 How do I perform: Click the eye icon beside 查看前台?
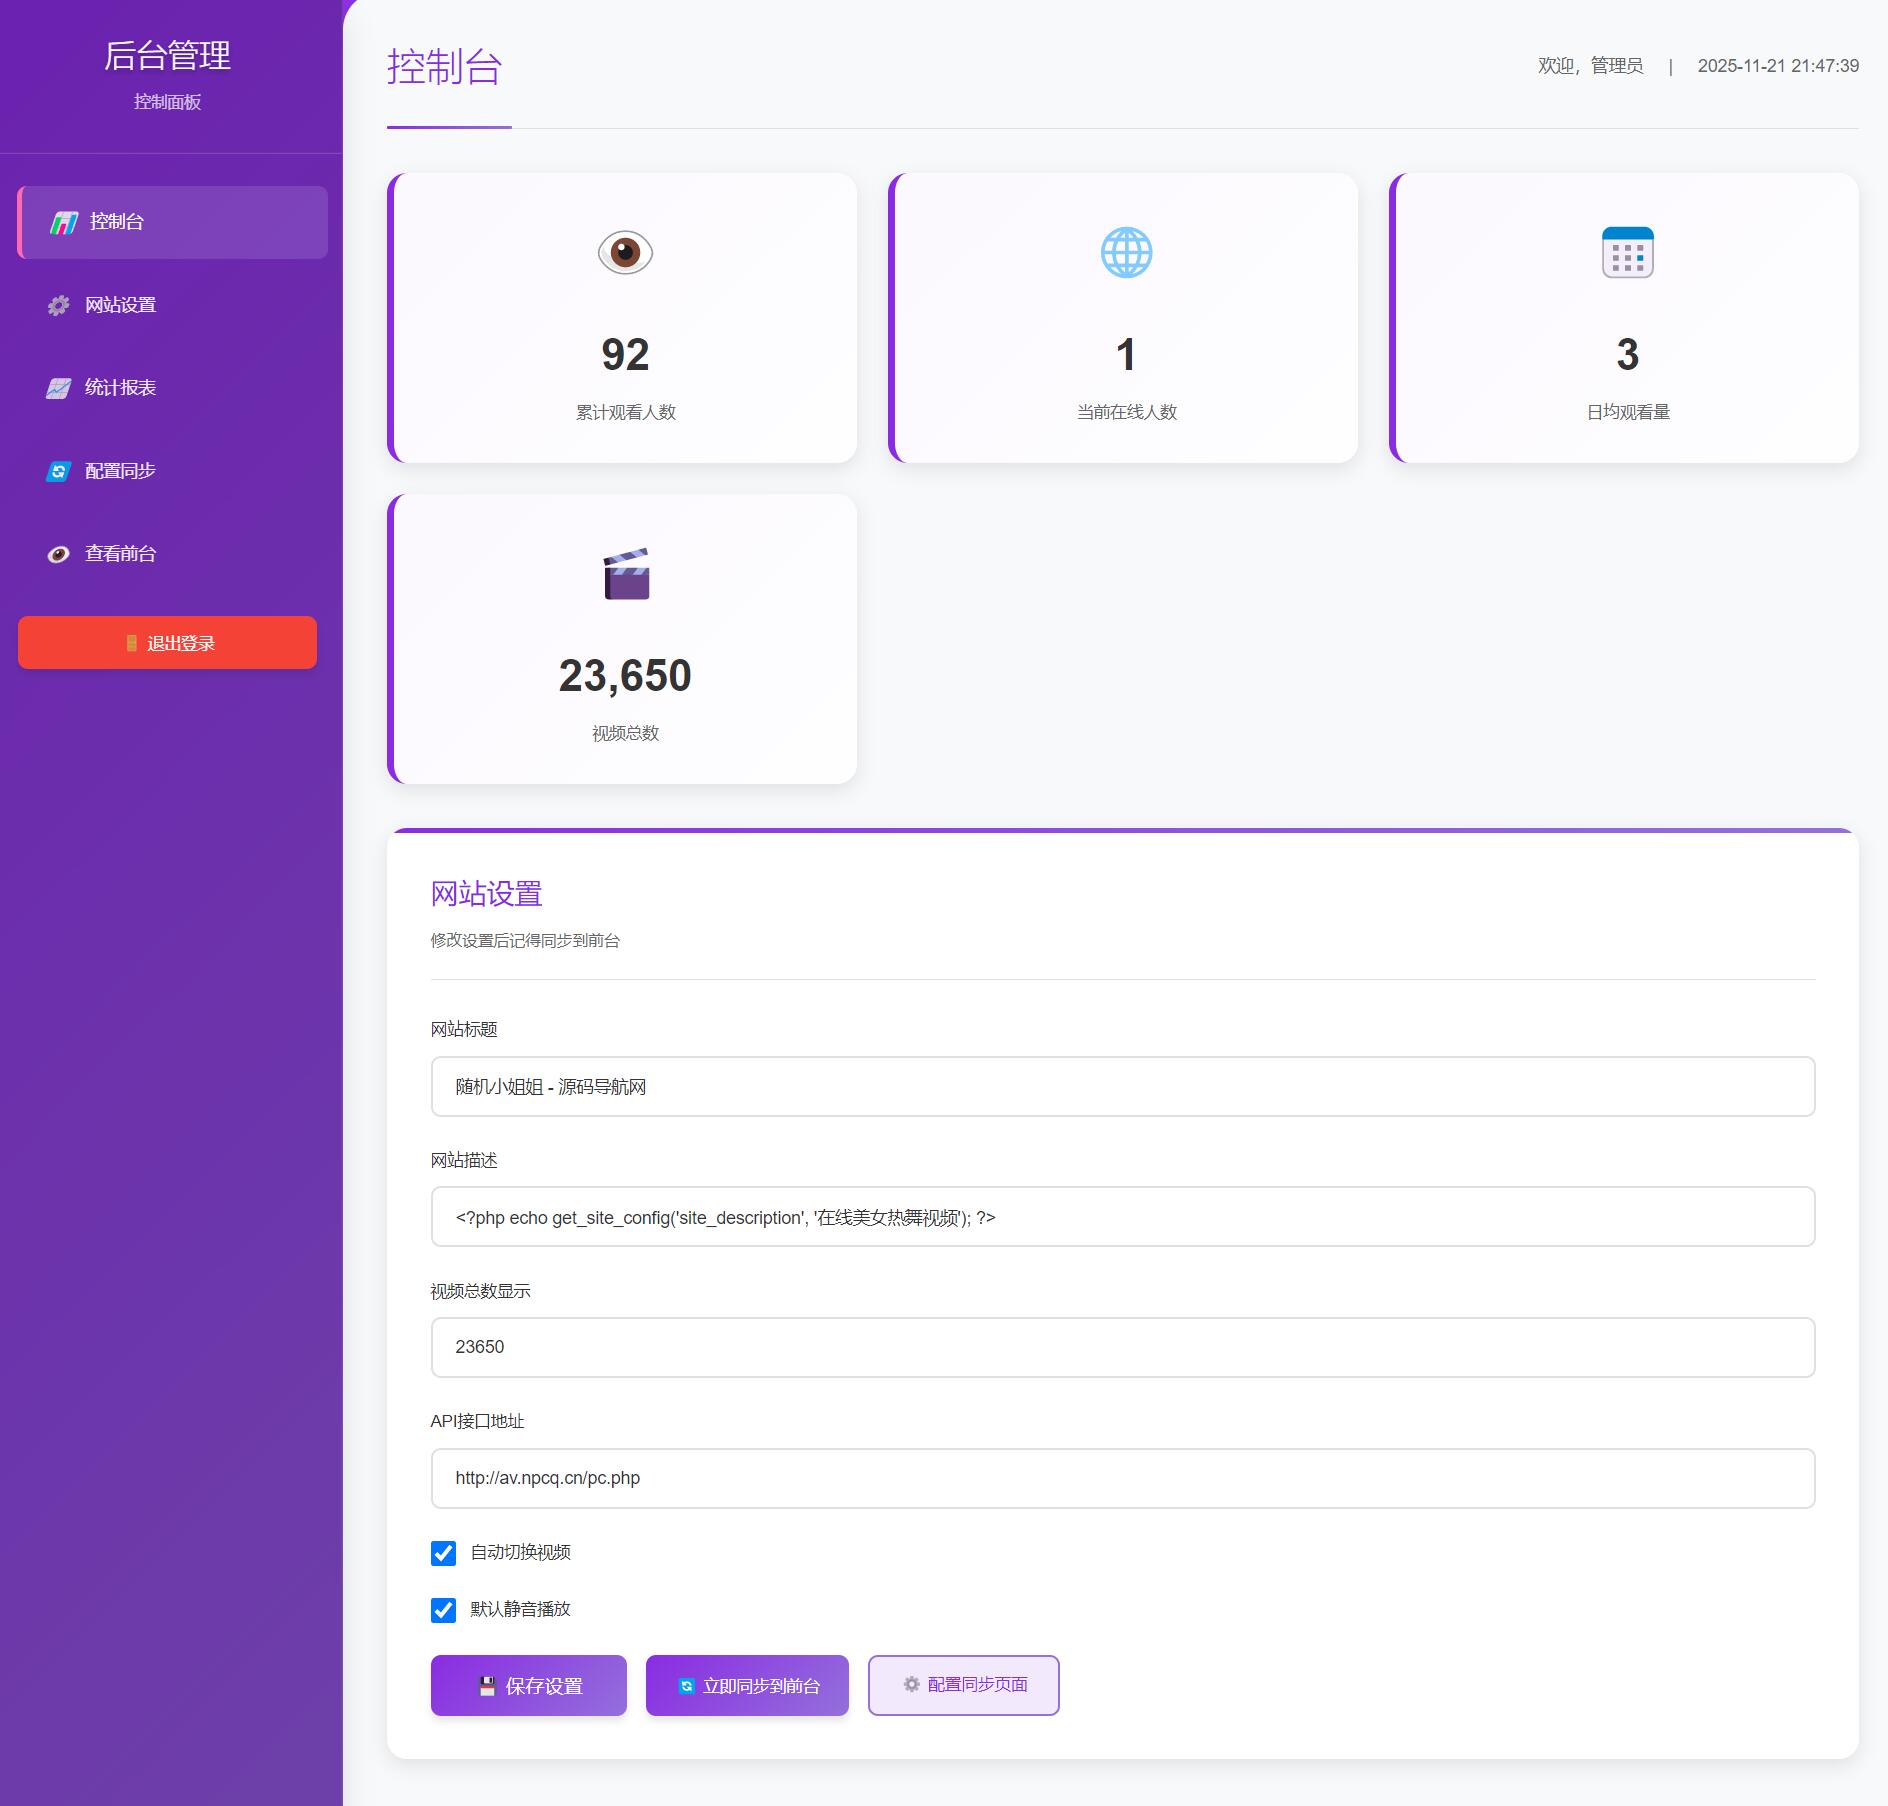(59, 554)
